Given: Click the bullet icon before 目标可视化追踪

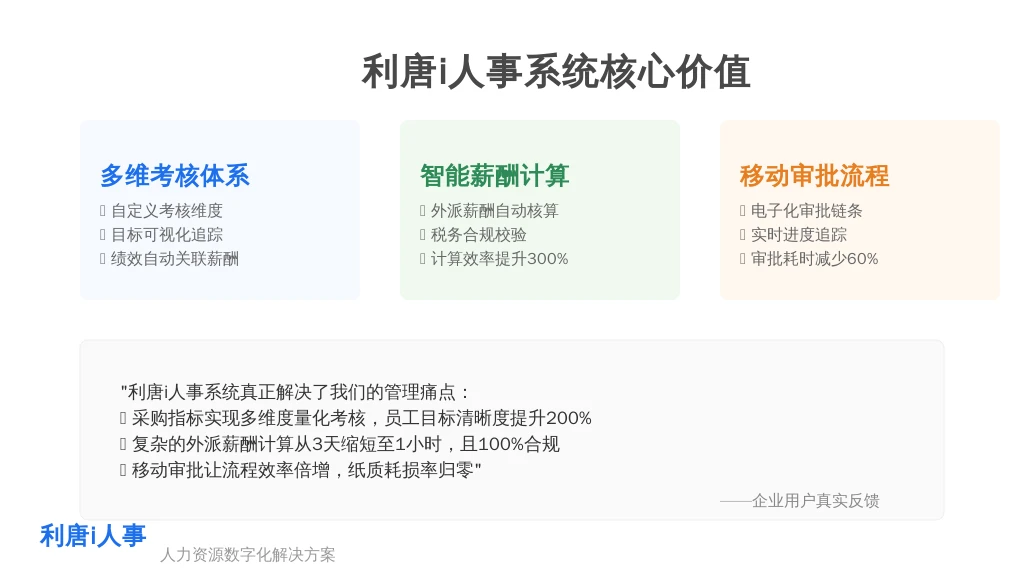Looking at the screenshot, I should 103,234.
